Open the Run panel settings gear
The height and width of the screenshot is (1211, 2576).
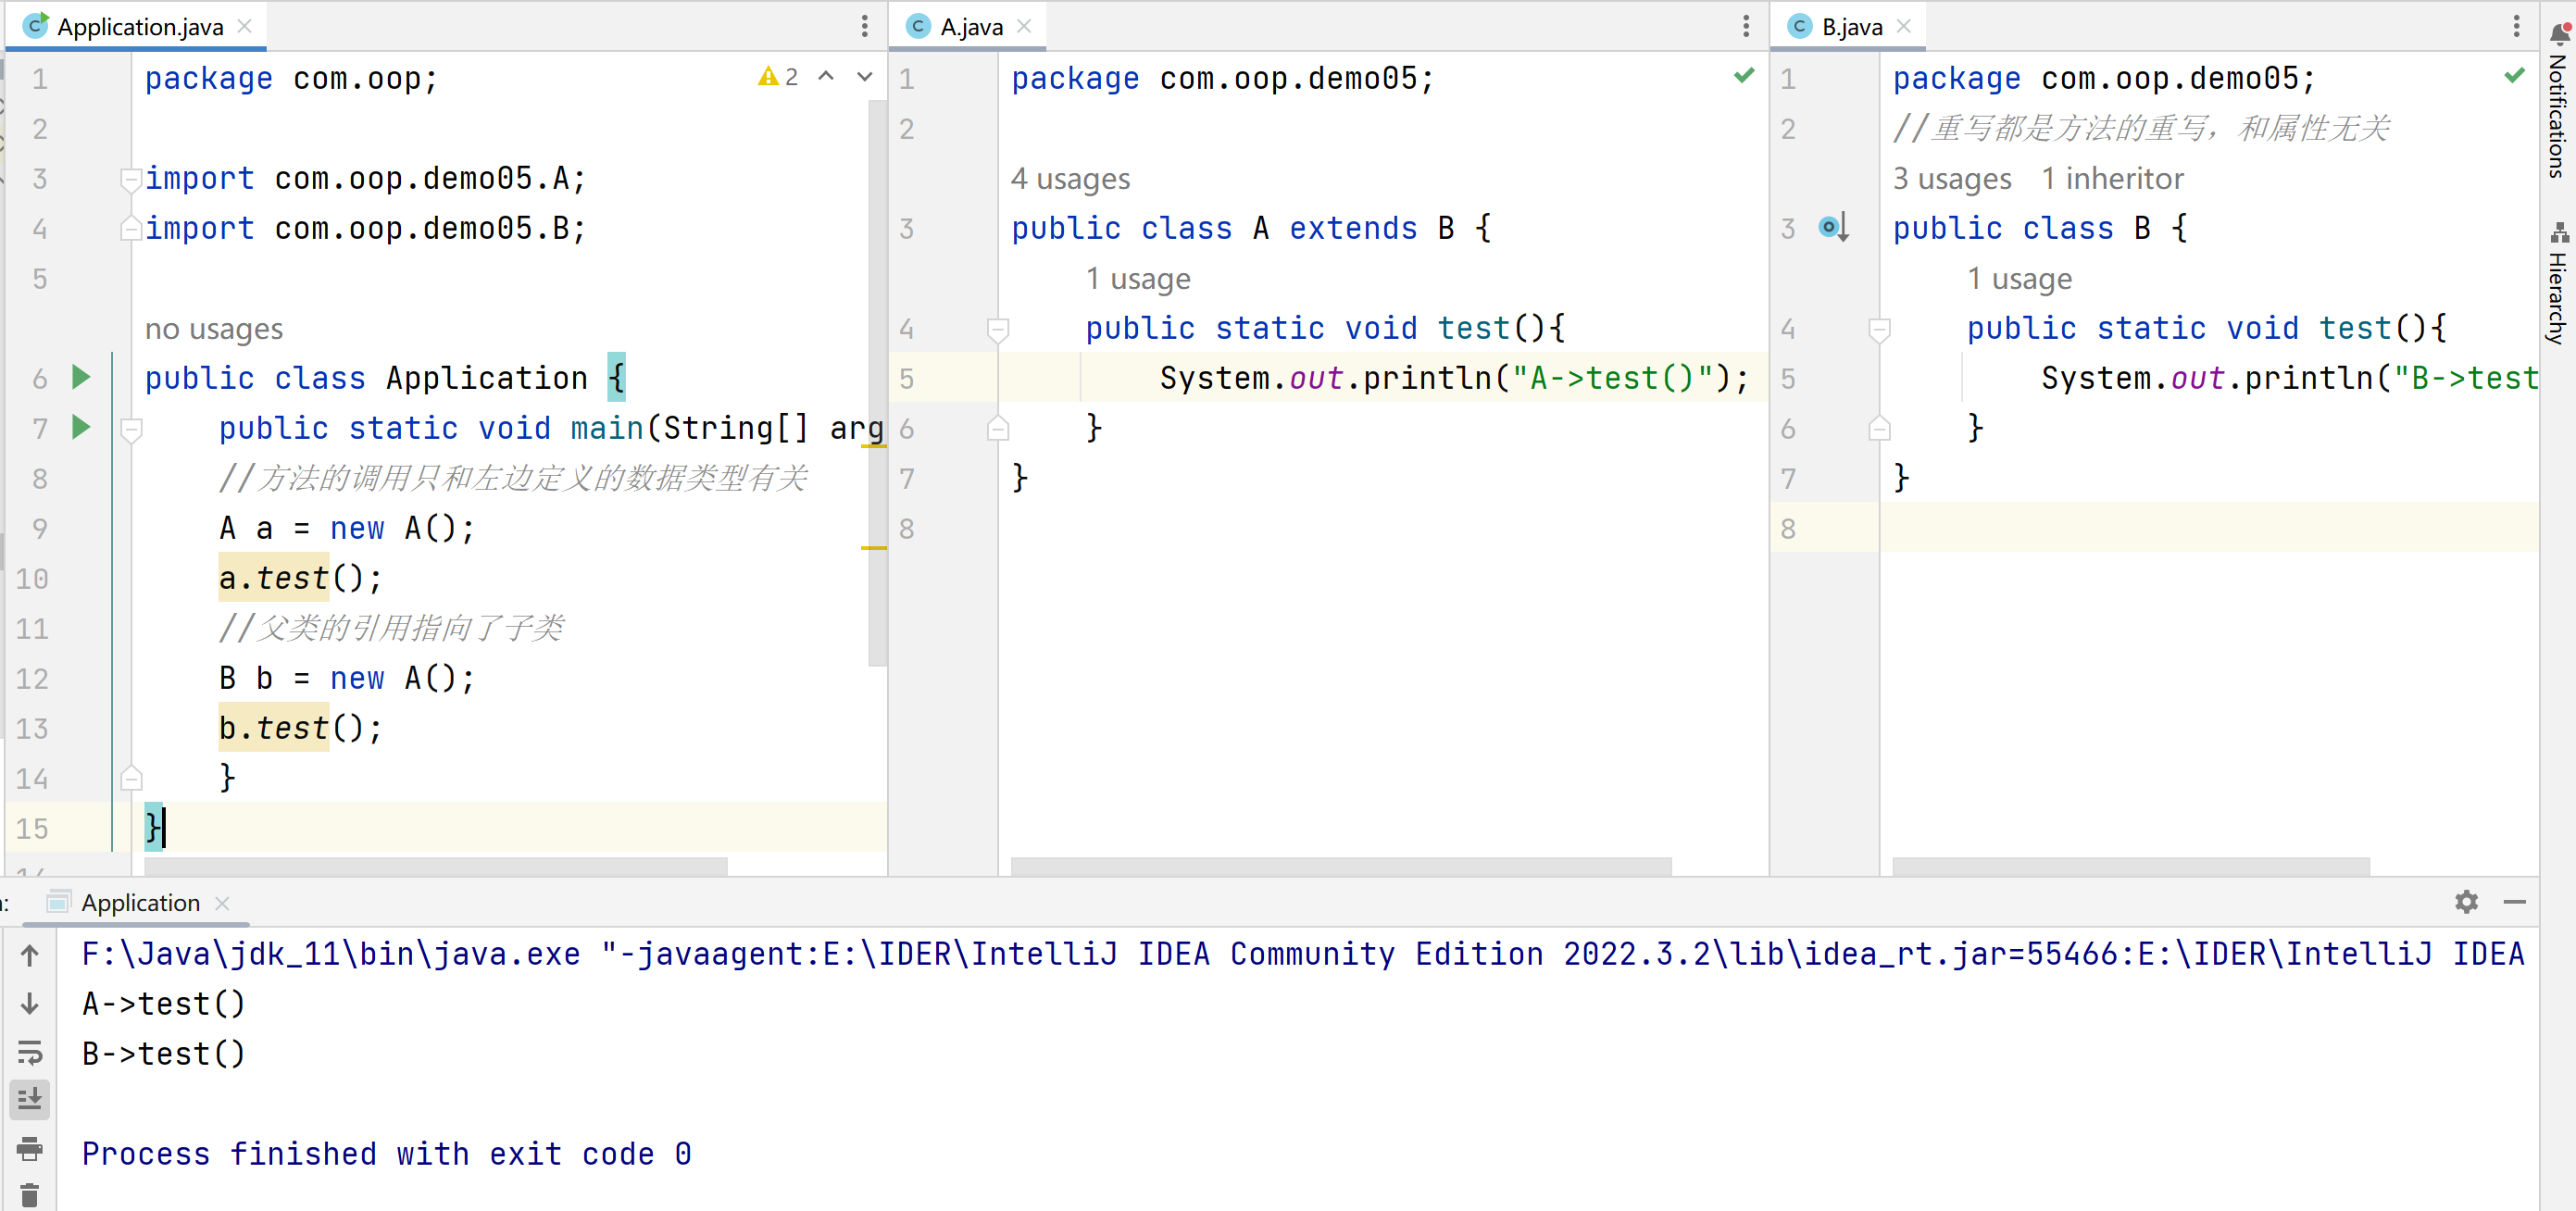click(x=2466, y=901)
